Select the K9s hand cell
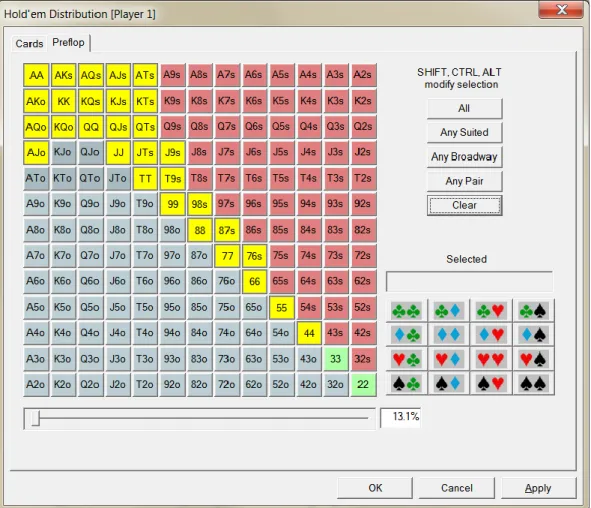Image resolution: width=591 pixels, height=508 pixels. point(172,101)
